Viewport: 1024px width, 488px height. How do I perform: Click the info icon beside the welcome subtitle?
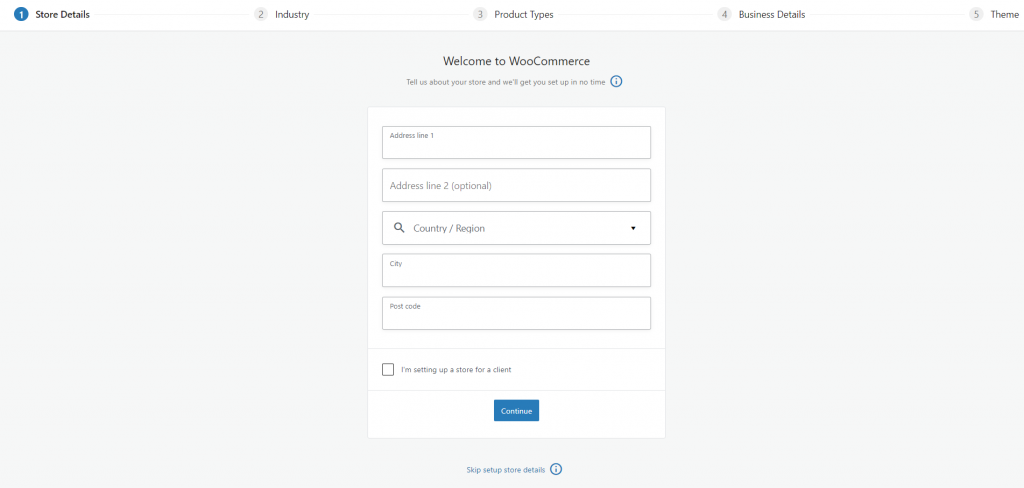point(617,82)
